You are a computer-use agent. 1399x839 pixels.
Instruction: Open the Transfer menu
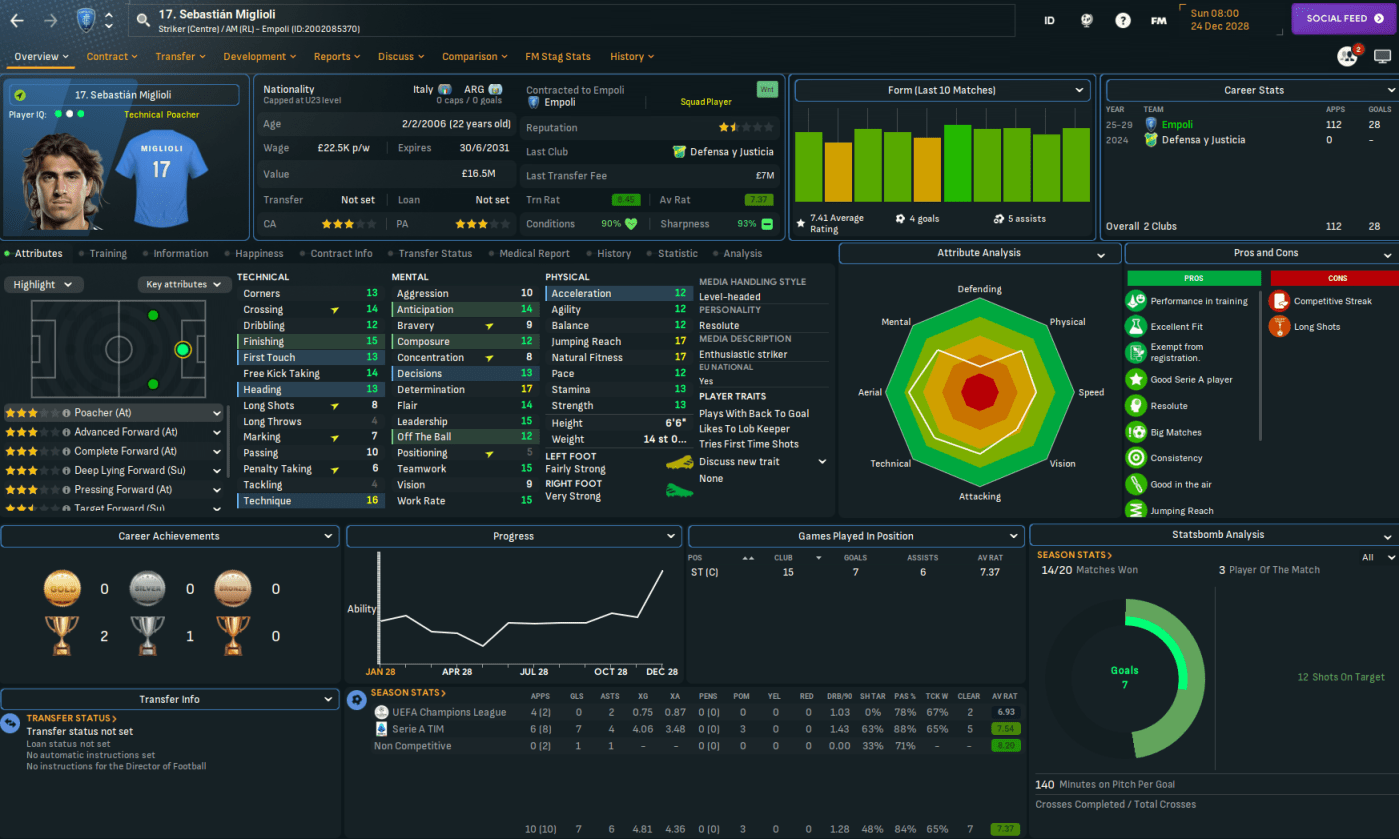pos(180,57)
